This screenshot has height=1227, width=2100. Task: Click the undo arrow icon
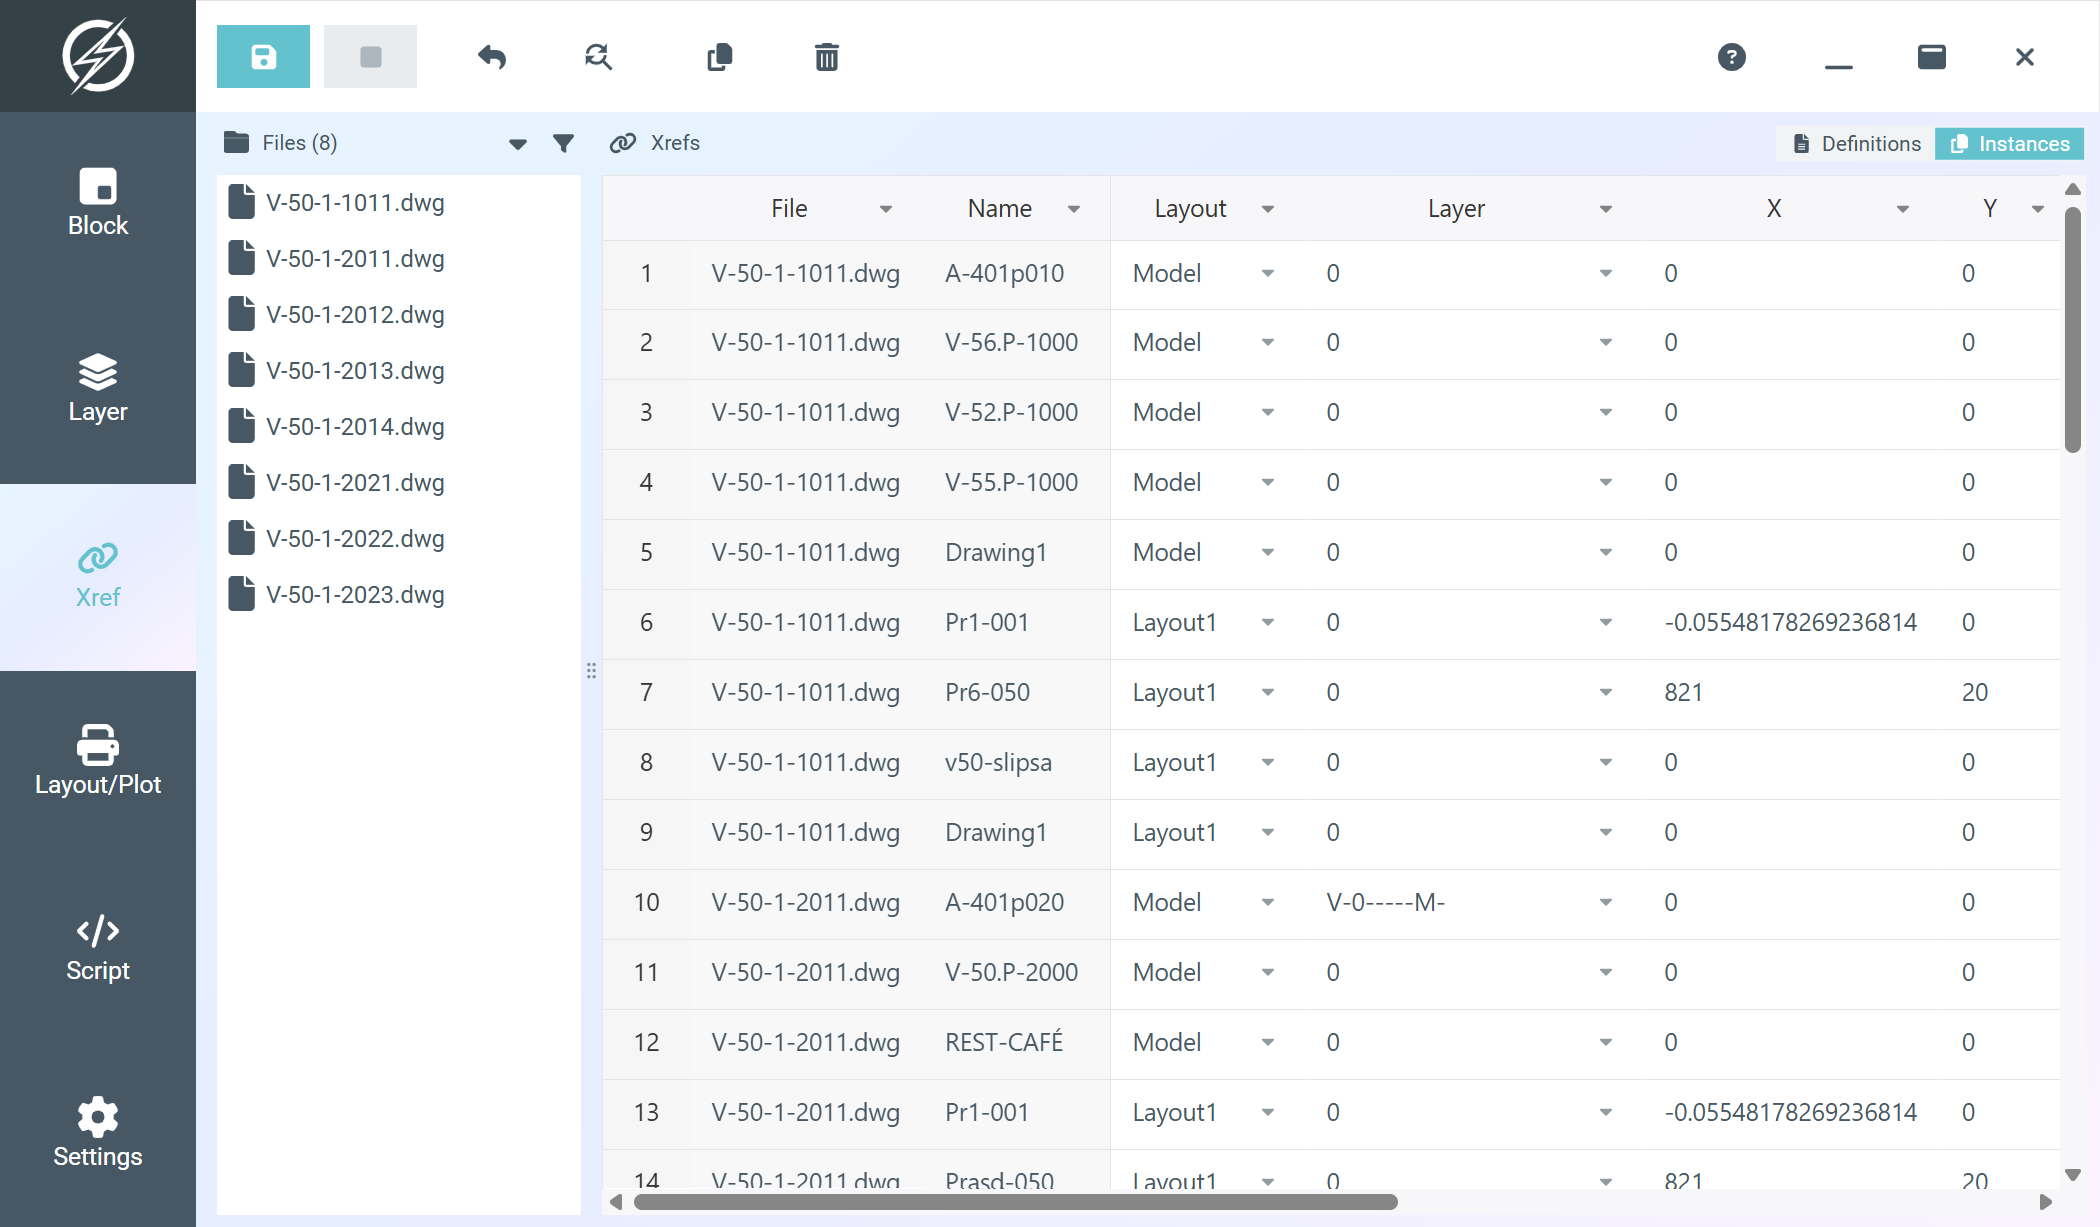click(492, 57)
